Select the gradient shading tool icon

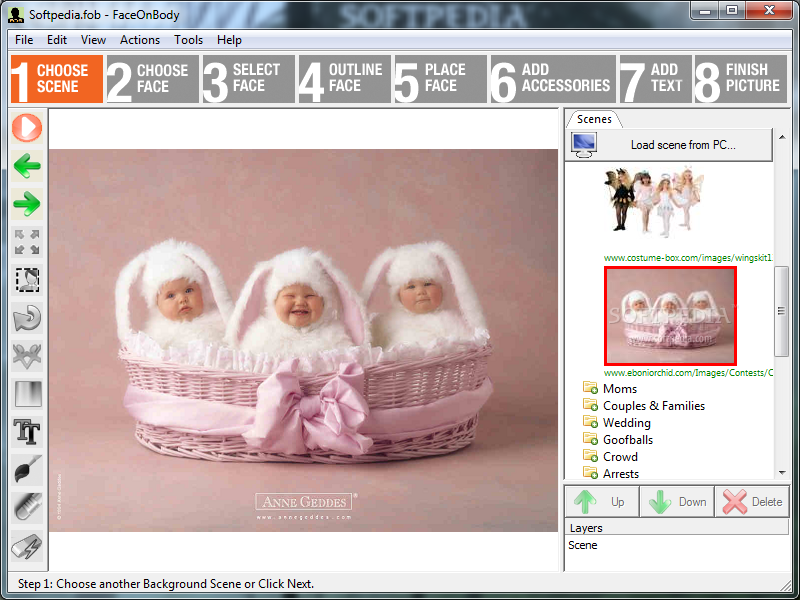pos(27,394)
